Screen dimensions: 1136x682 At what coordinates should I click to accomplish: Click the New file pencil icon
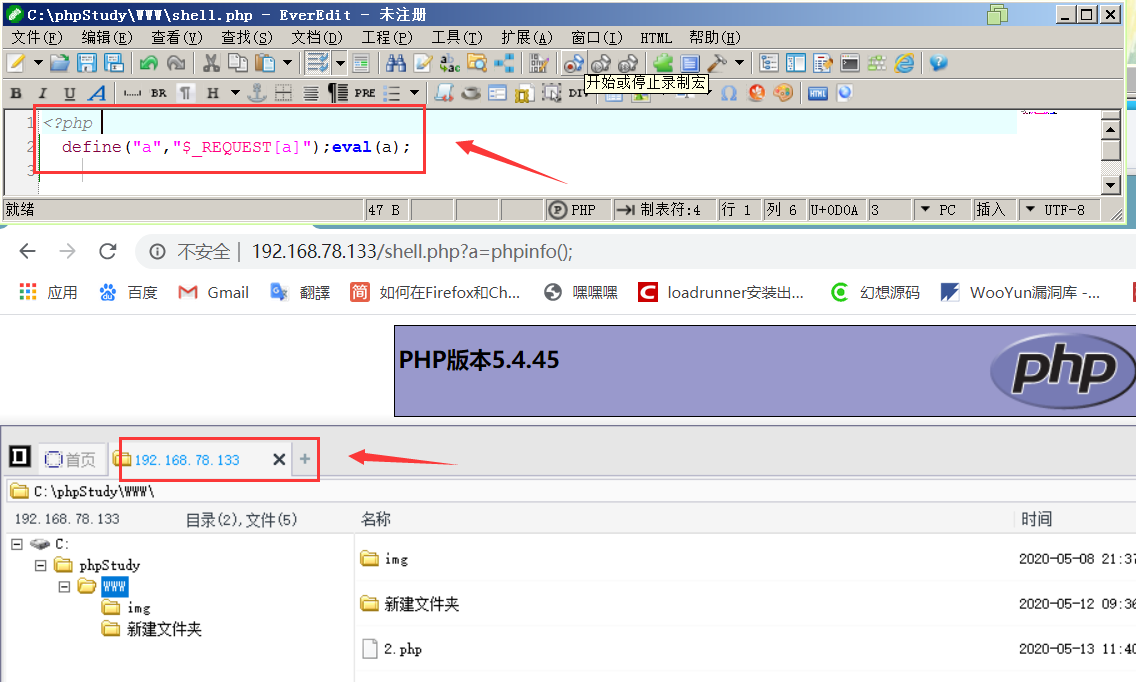point(16,64)
